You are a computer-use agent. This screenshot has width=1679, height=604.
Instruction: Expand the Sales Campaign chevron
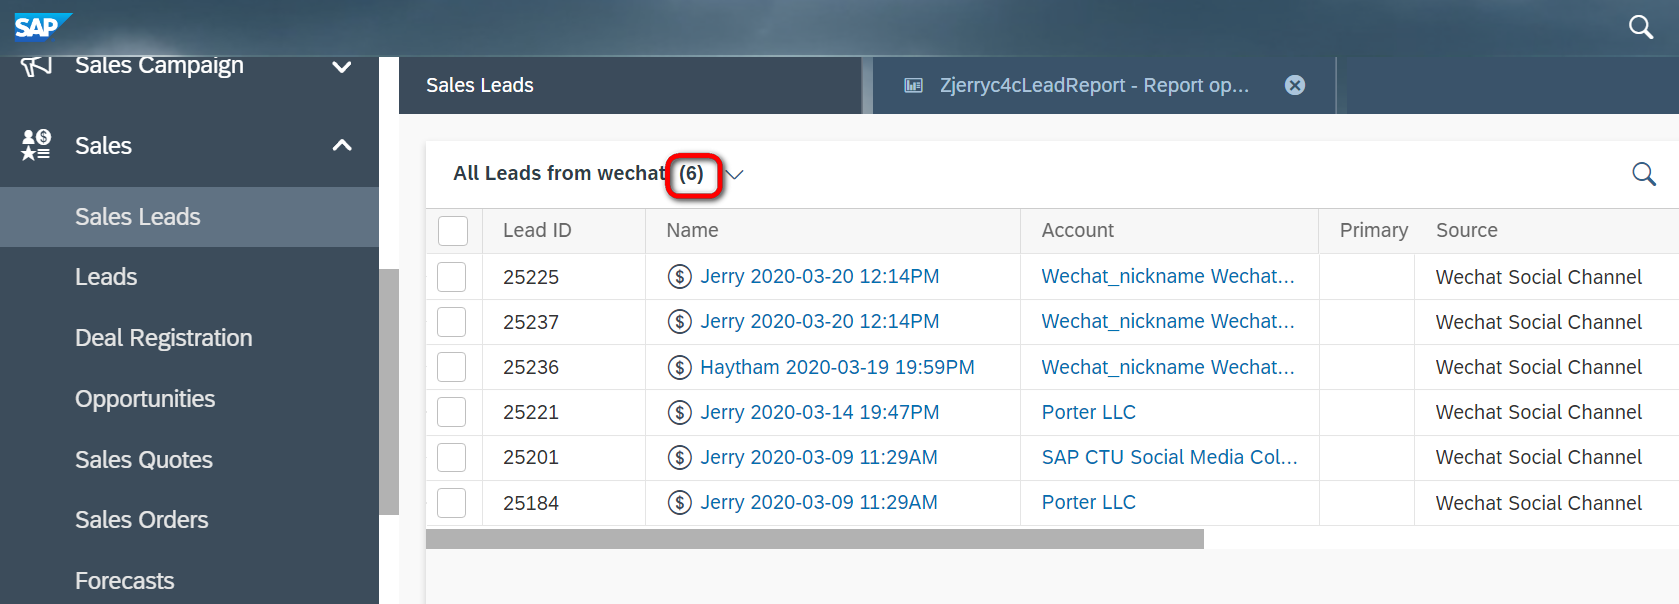342,67
